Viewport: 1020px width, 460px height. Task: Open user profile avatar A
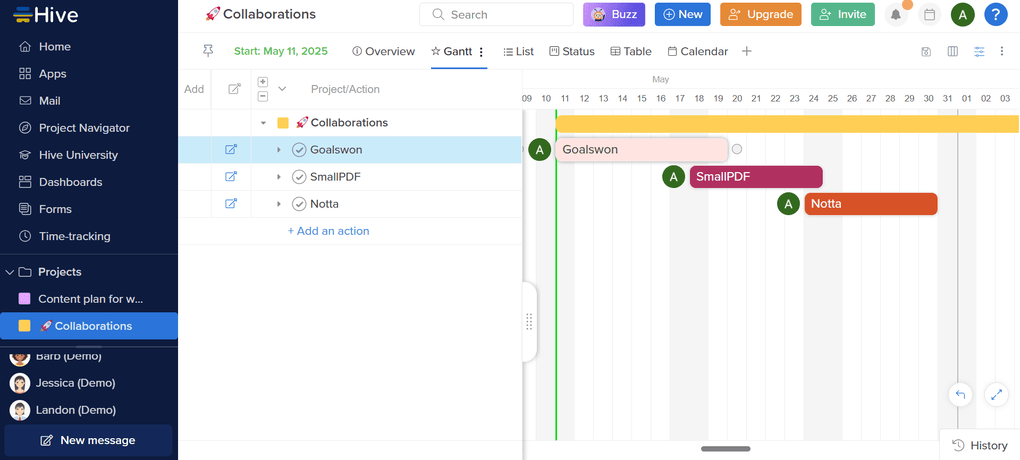pos(963,14)
